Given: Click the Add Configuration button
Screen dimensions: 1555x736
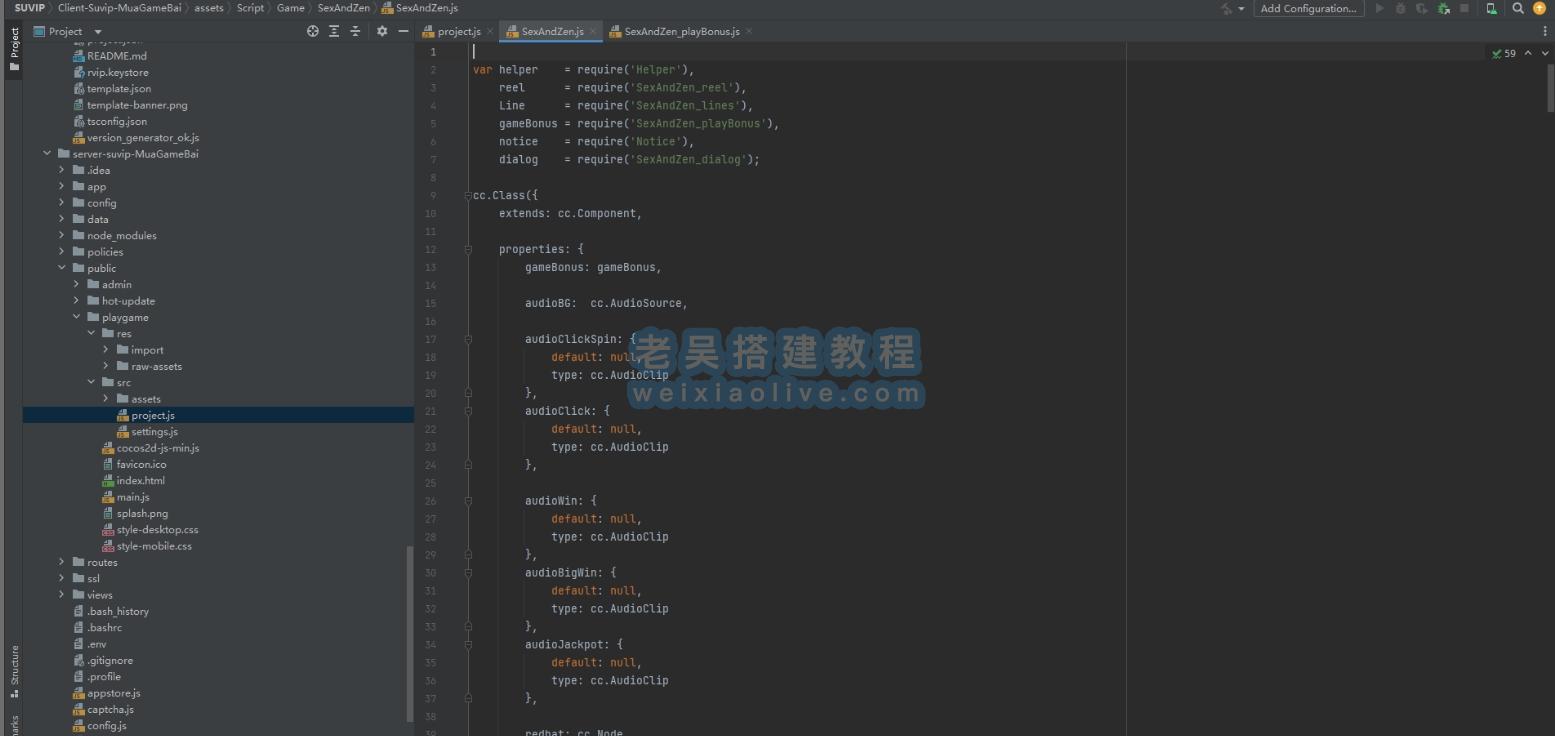Looking at the screenshot, I should tap(1308, 8).
